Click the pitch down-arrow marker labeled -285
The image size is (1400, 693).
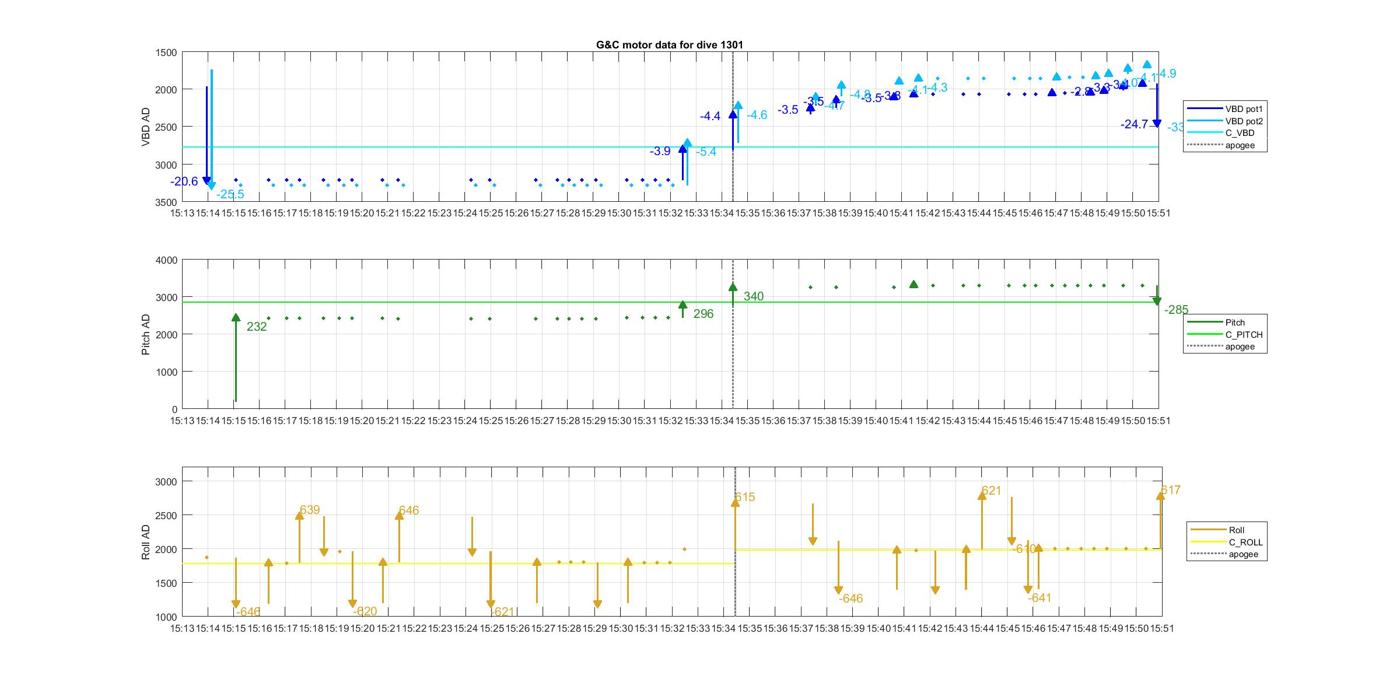[x=1157, y=300]
